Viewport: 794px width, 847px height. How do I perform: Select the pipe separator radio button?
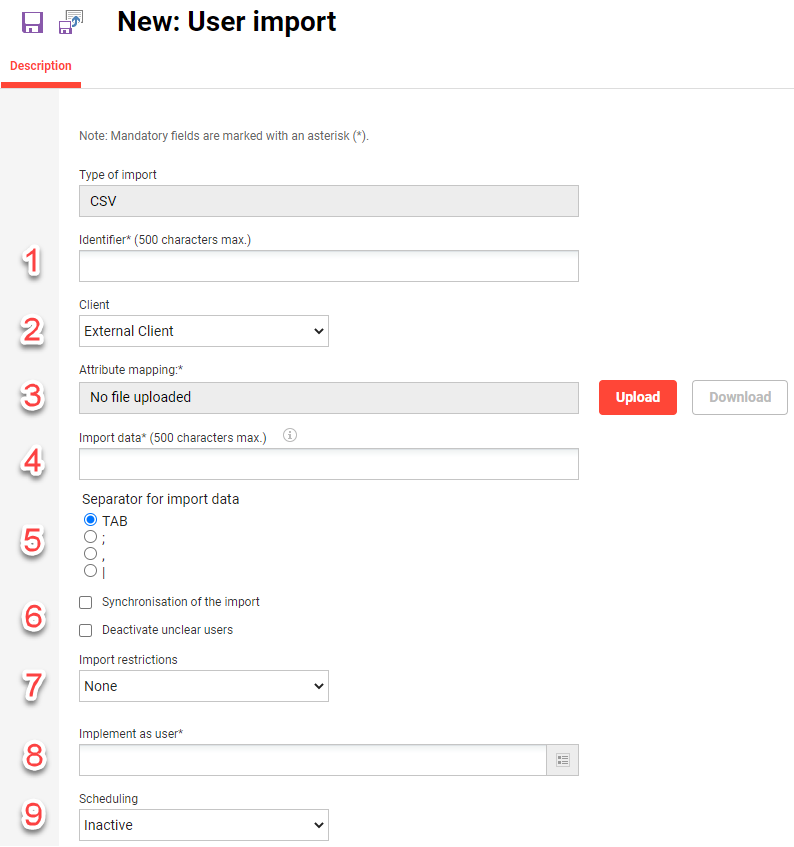pos(90,570)
